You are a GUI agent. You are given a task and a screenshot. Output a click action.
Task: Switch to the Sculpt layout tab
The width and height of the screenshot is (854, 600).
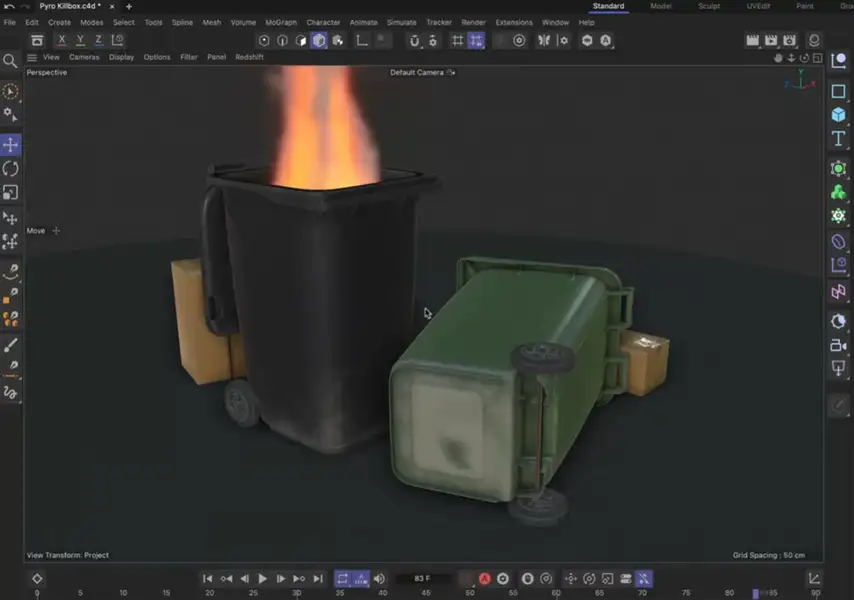pyautogui.click(x=707, y=6)
